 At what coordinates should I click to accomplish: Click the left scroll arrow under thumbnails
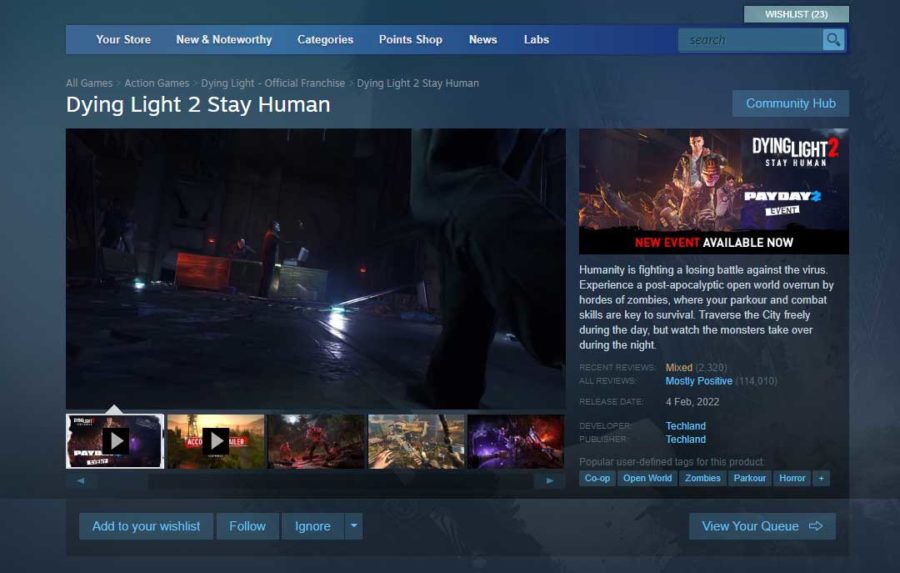pos(81,481)
